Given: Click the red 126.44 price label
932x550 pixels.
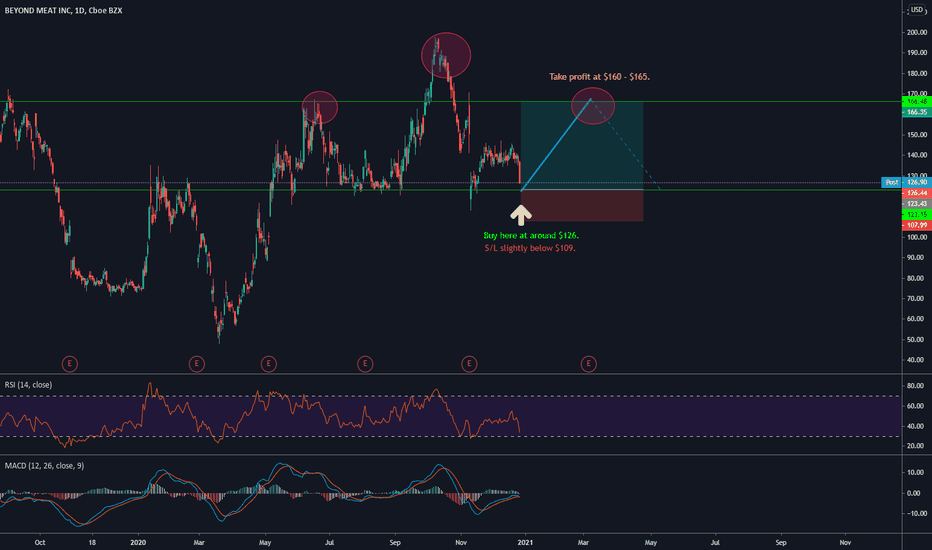Looking at the screenshot, I should pos(917,193).
